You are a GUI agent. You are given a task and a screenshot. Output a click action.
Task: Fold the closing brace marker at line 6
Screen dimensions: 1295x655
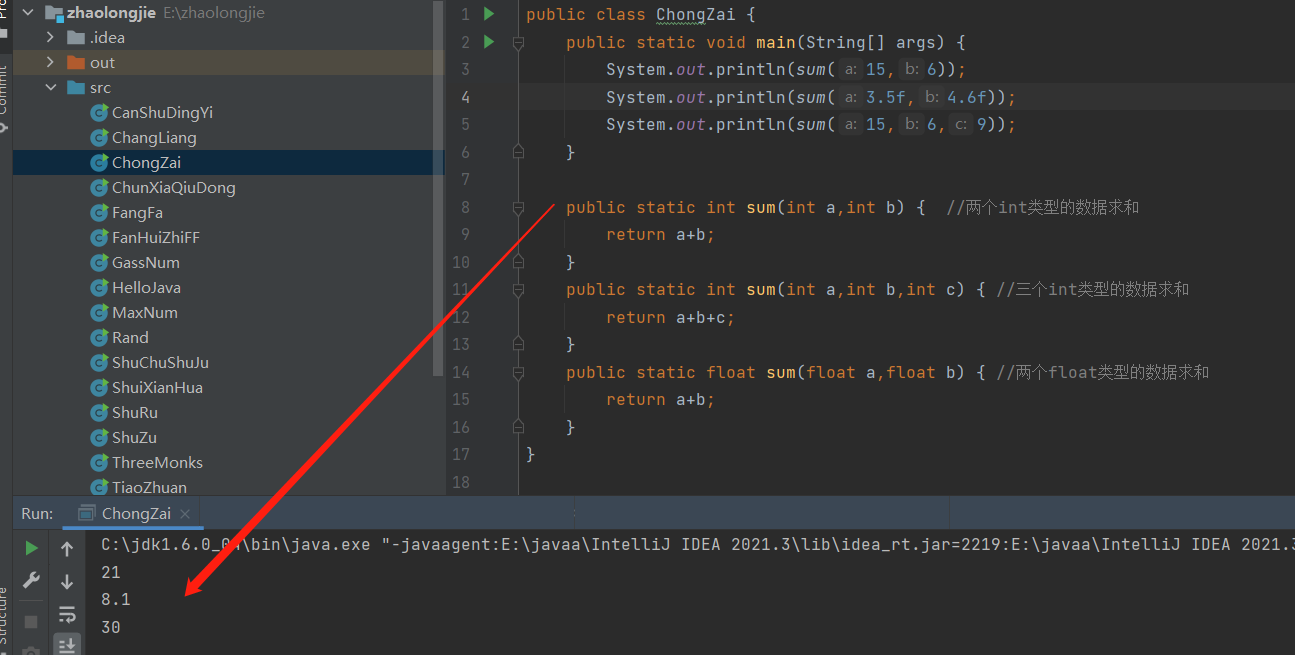(x=518, y=152)
